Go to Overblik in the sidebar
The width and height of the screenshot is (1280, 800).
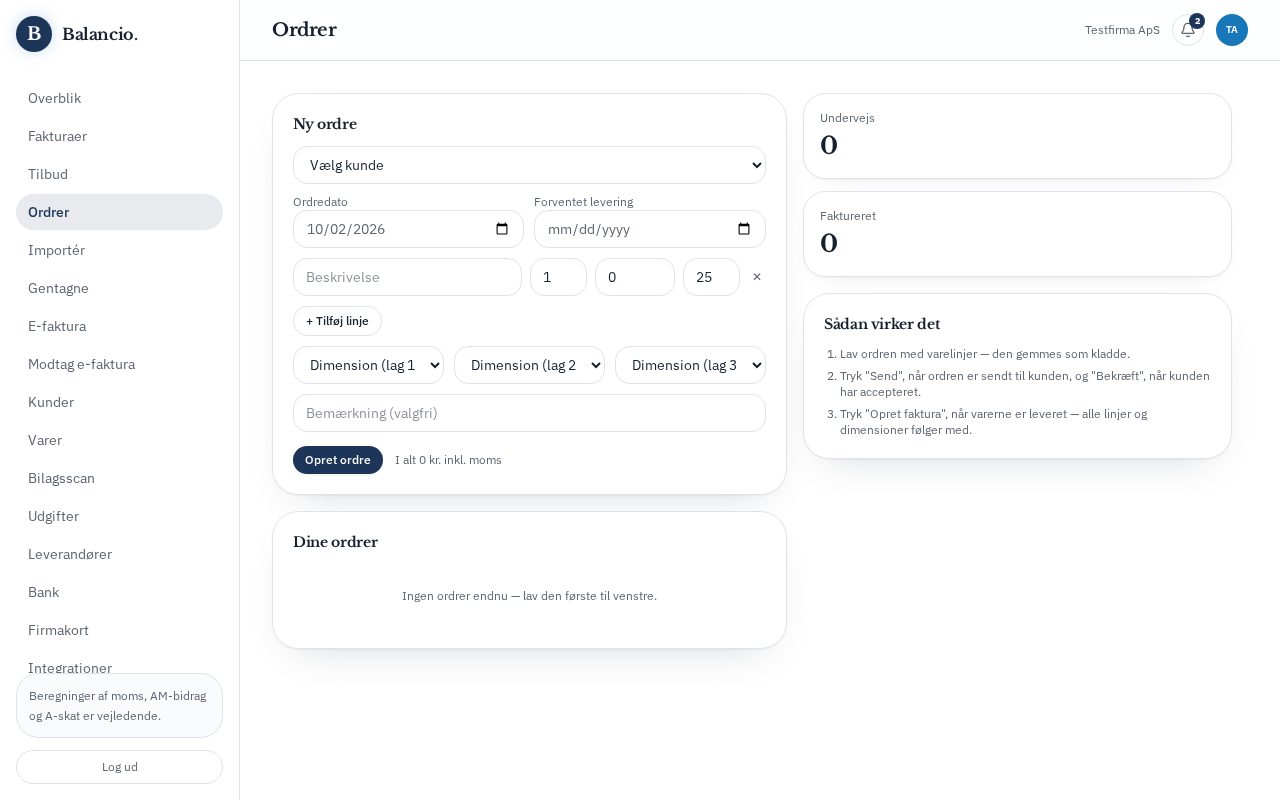(x=119, y=98)
